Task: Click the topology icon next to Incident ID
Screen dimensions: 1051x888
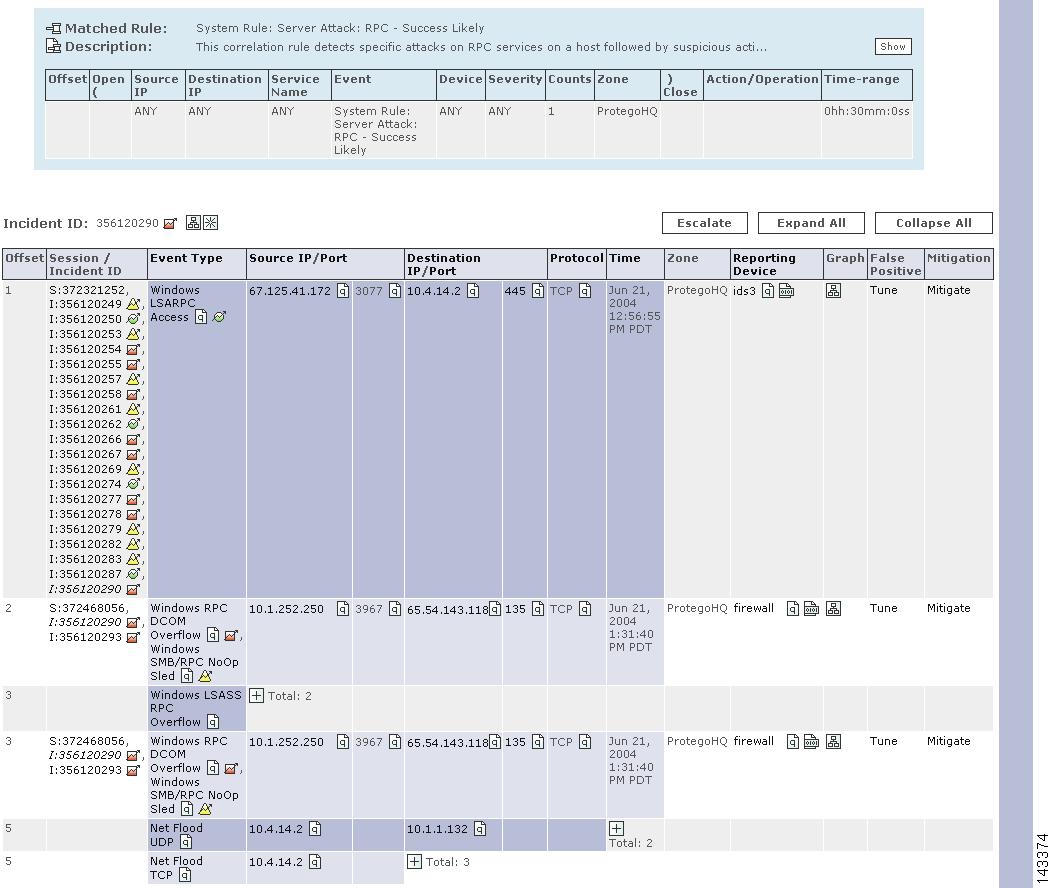Action: pos(194,223)
